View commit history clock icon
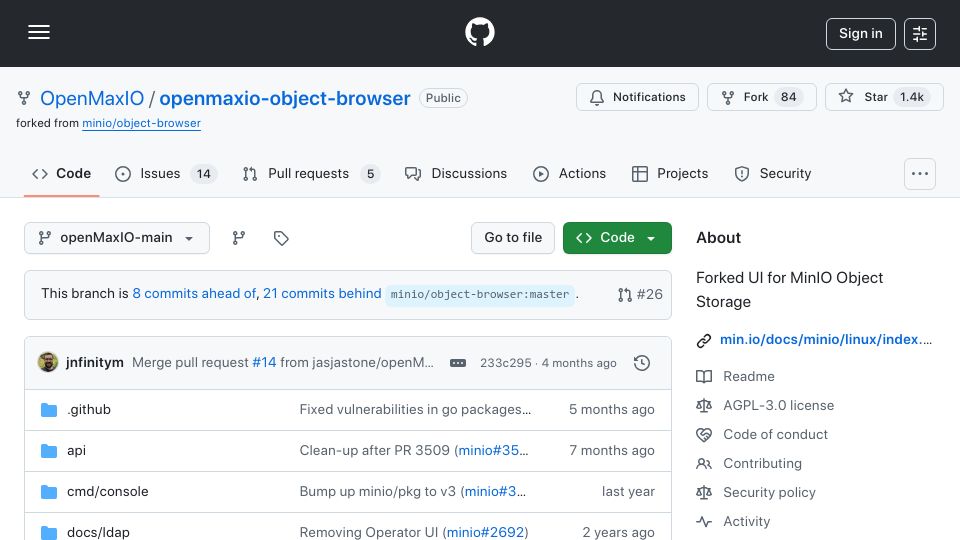Viewport: 960px width, 540px height. 642,363
